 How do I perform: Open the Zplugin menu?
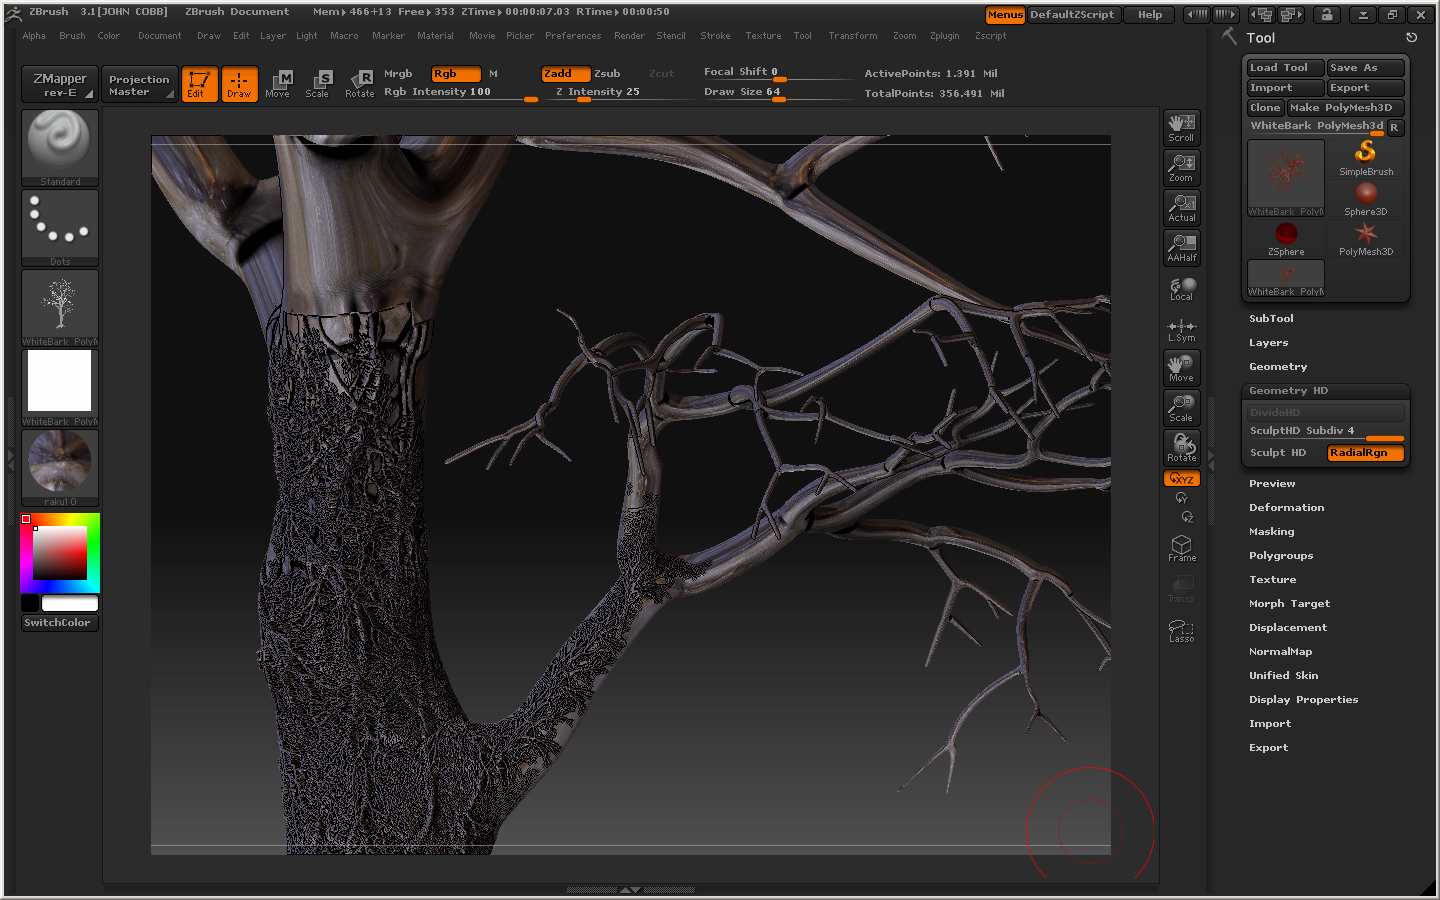(944, 36)
